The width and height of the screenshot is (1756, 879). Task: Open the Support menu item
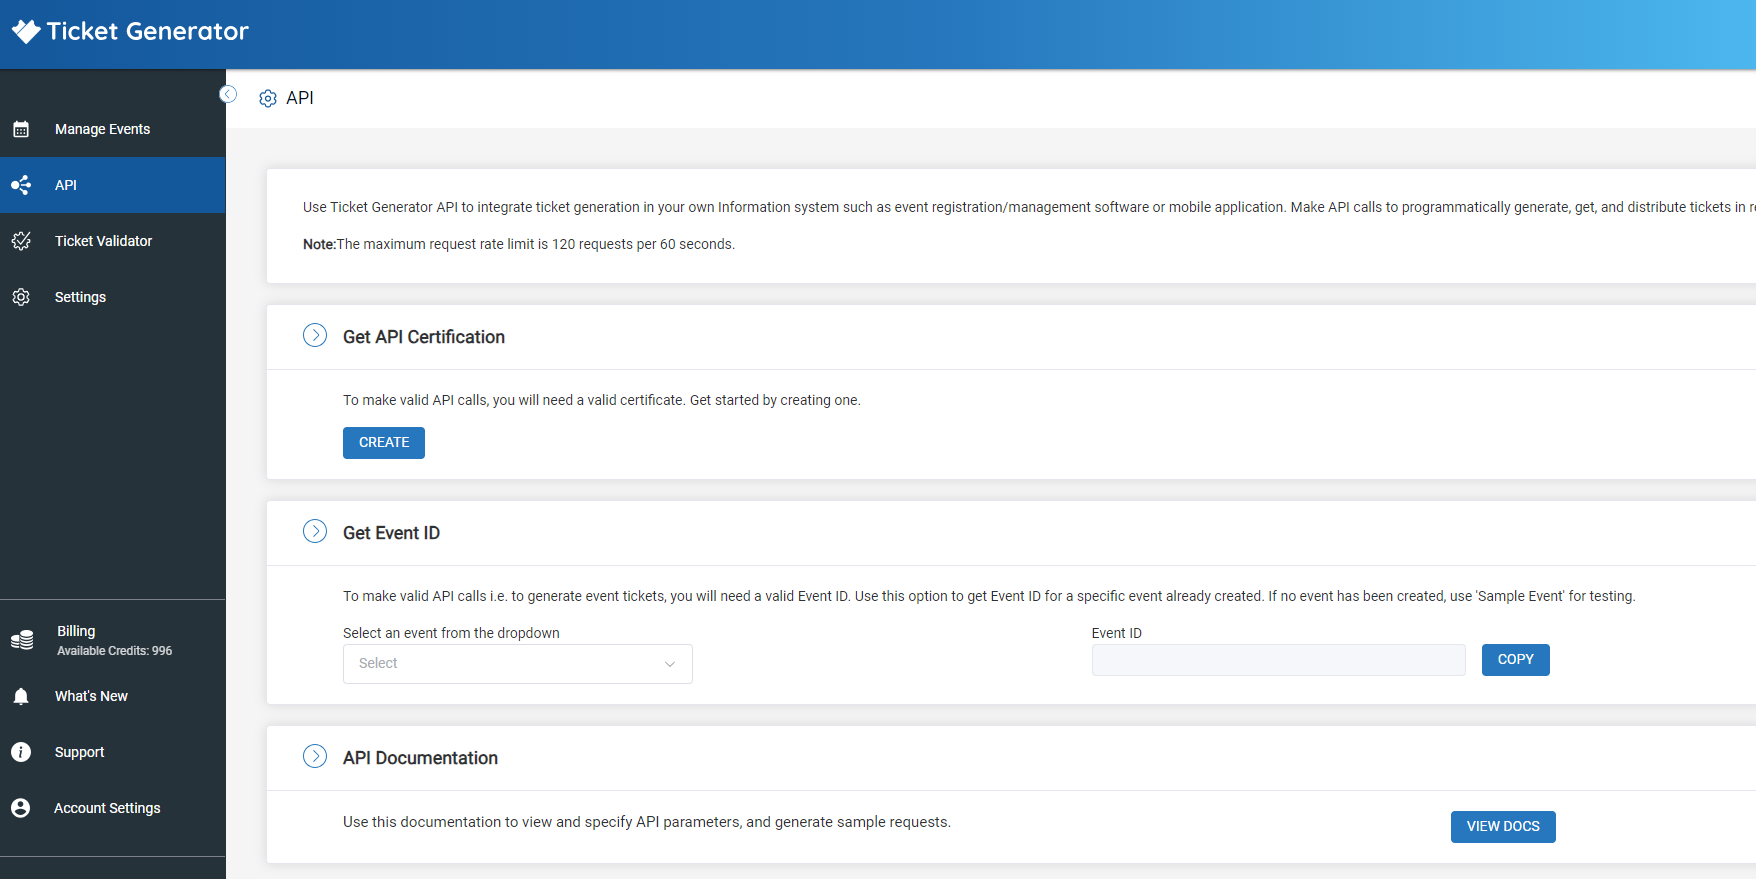[112, 752]
